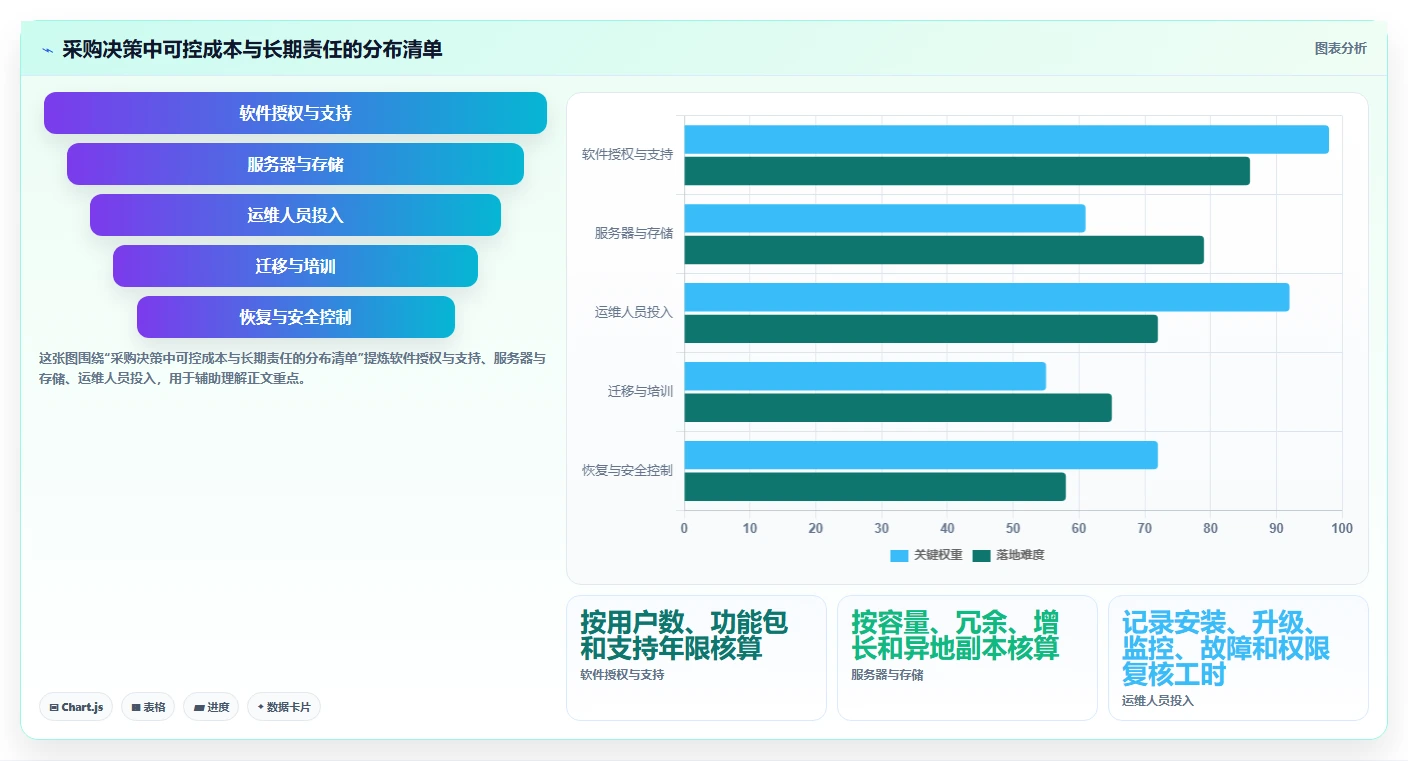Click the x-axis tick label 0
The height and width of the screenshot is (761, 1408).
point(684,528)
